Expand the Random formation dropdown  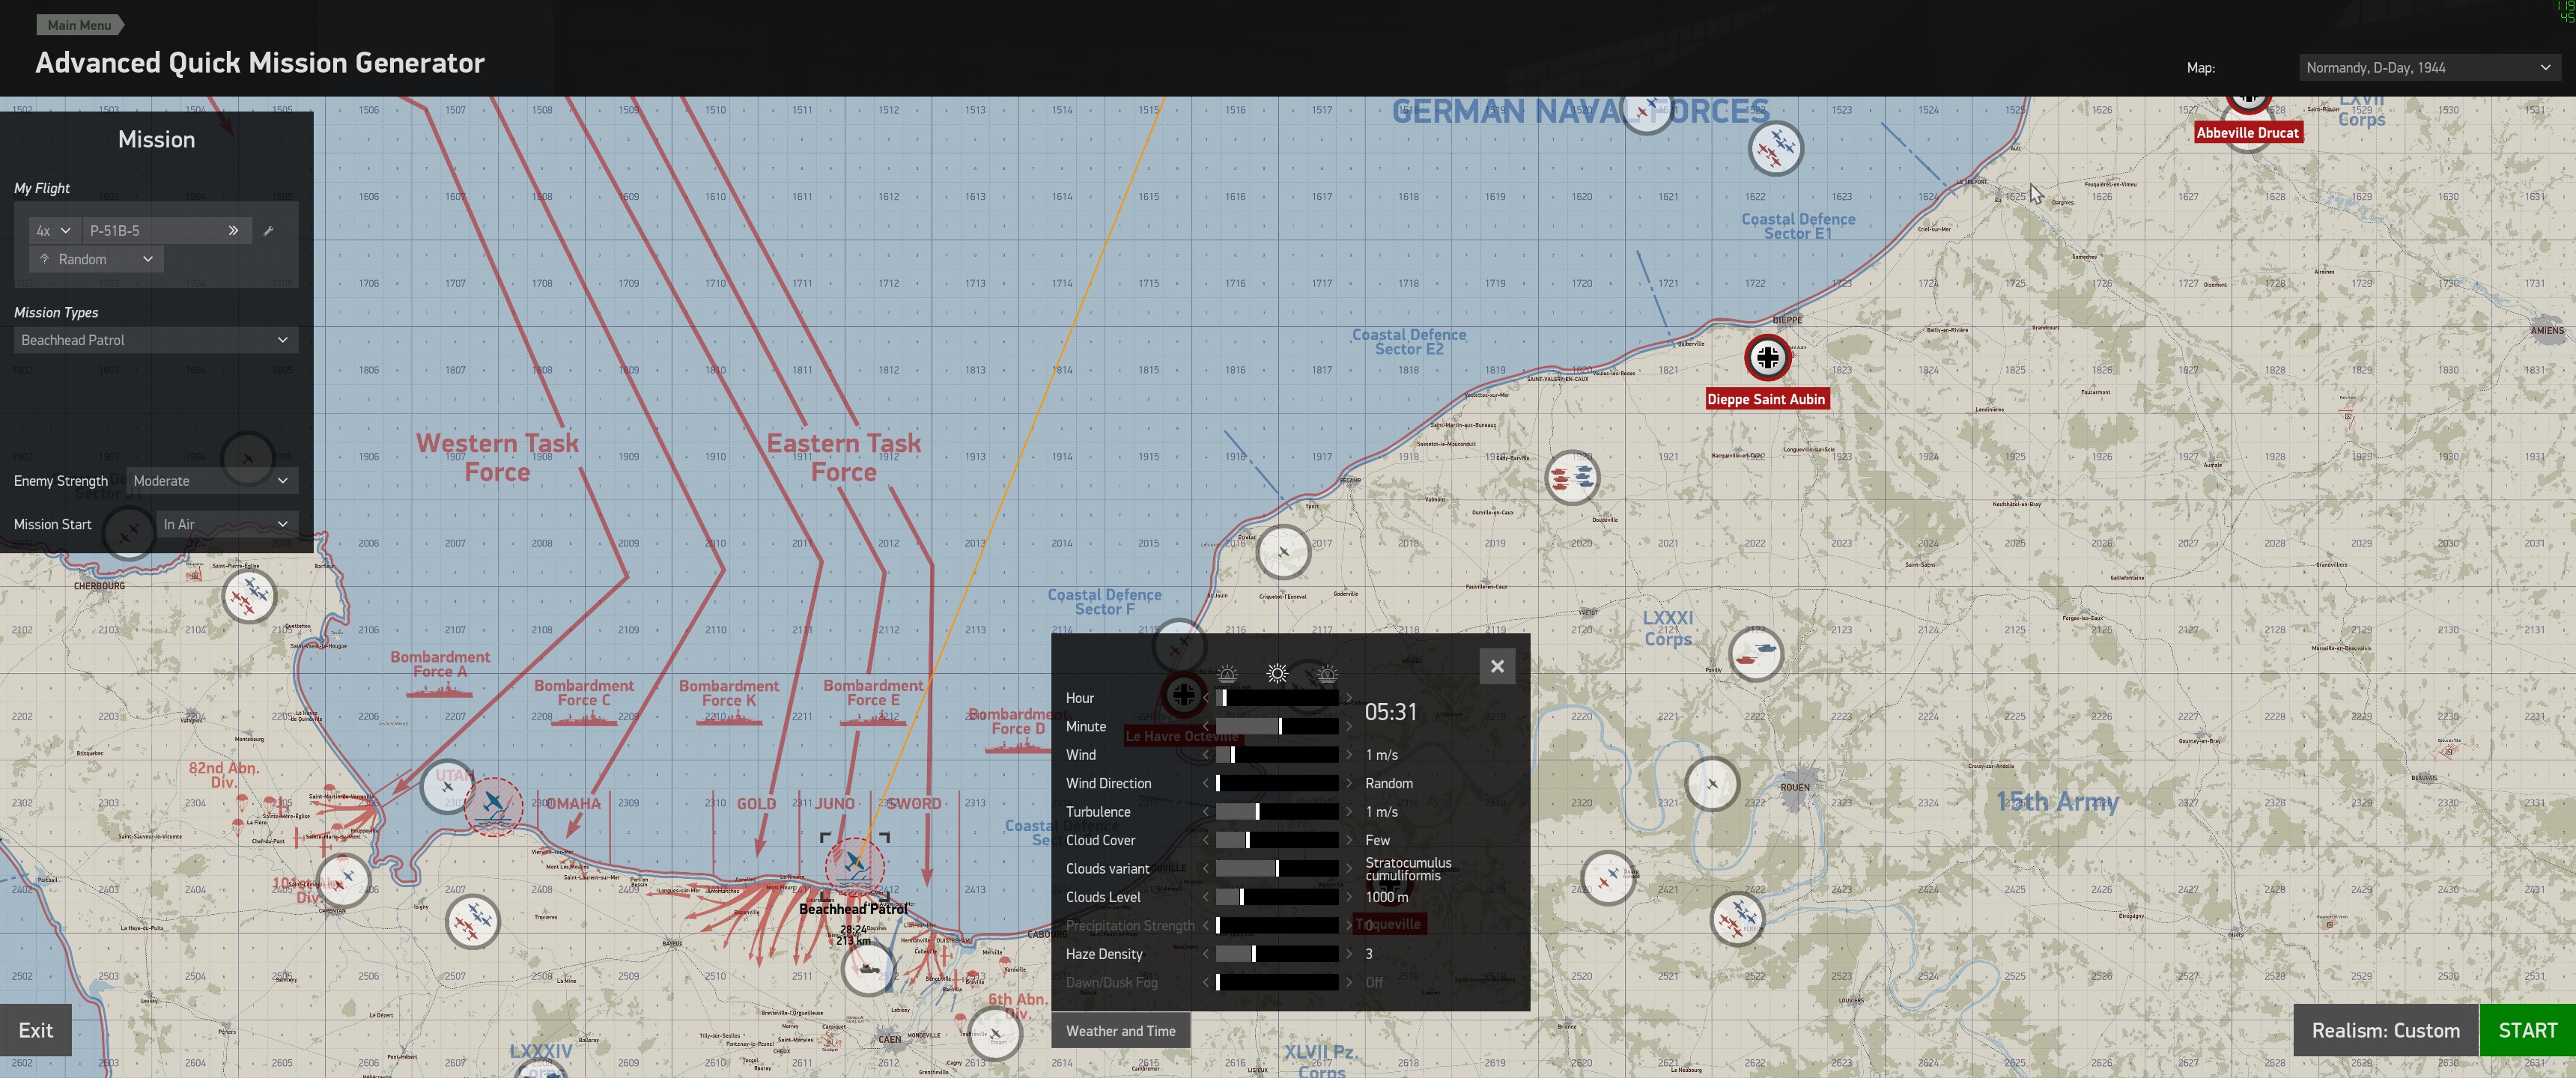click(96, 259)
